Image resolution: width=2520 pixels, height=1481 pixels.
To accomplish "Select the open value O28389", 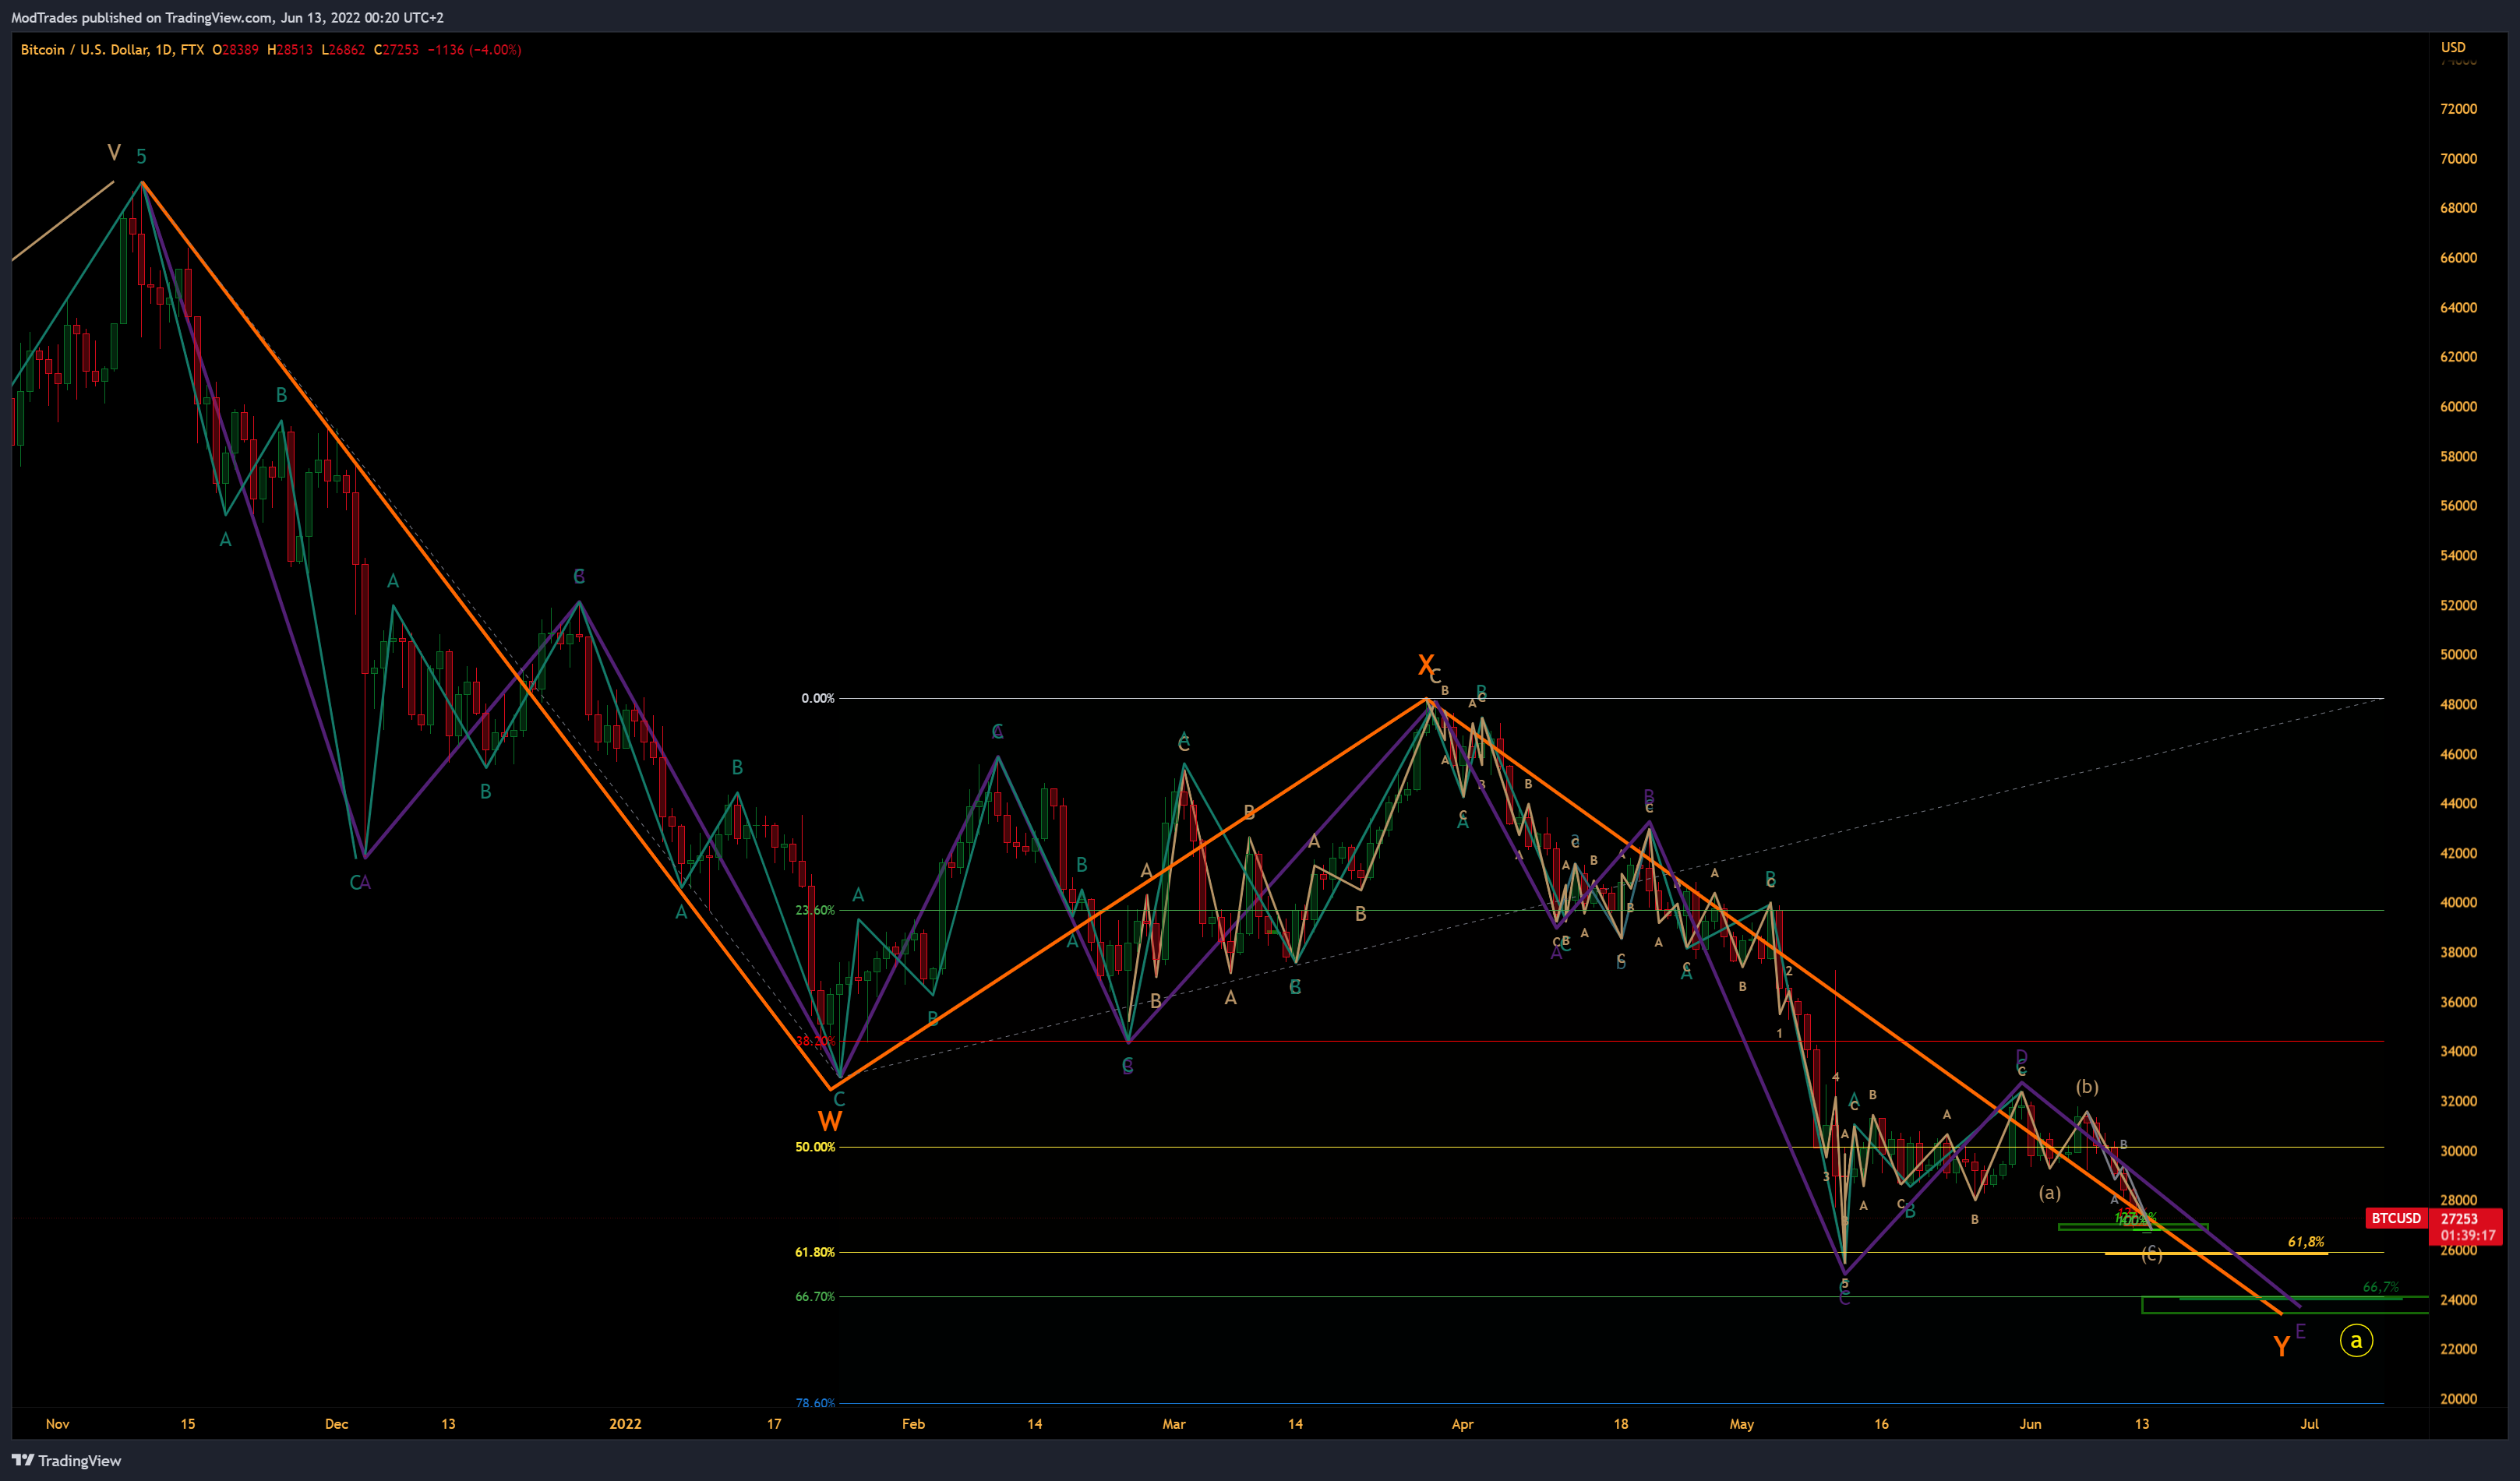I will 235,49.
